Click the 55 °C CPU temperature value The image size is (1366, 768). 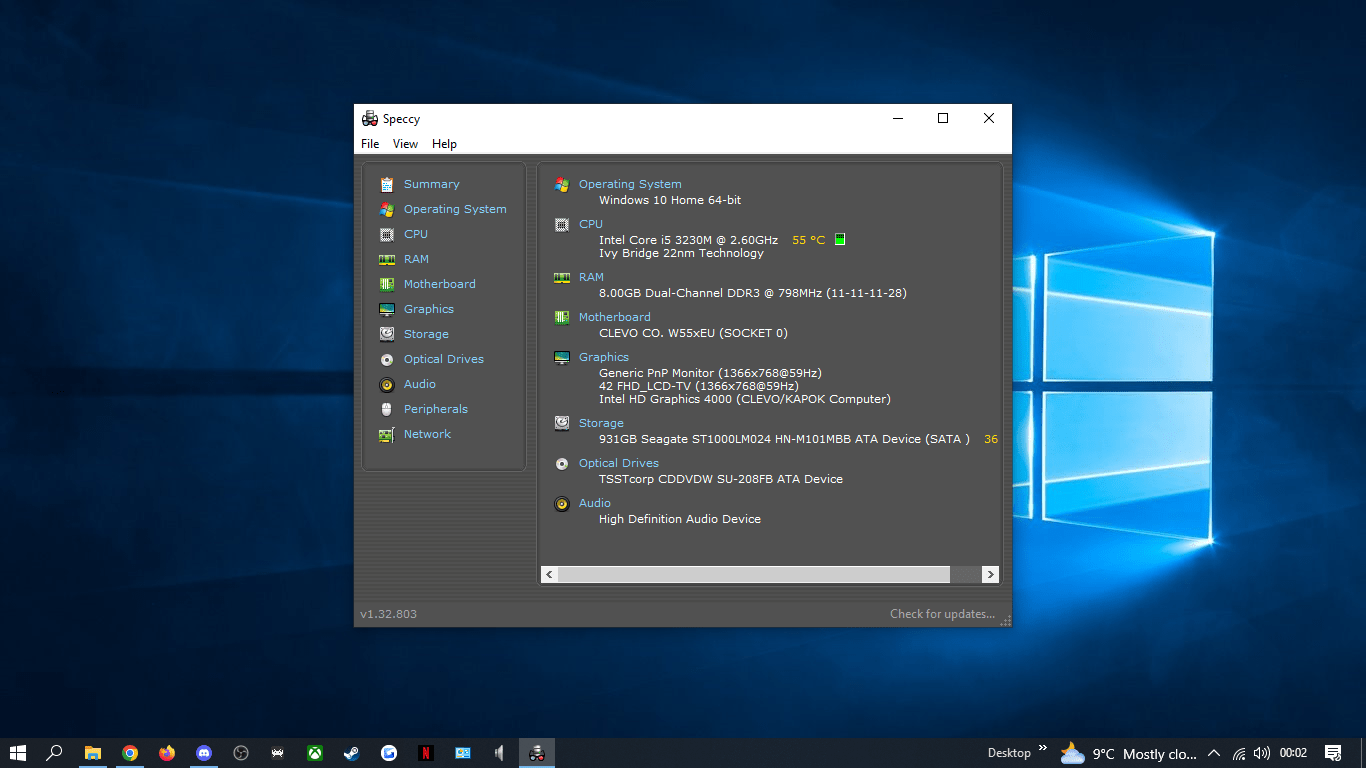[809, 240]
